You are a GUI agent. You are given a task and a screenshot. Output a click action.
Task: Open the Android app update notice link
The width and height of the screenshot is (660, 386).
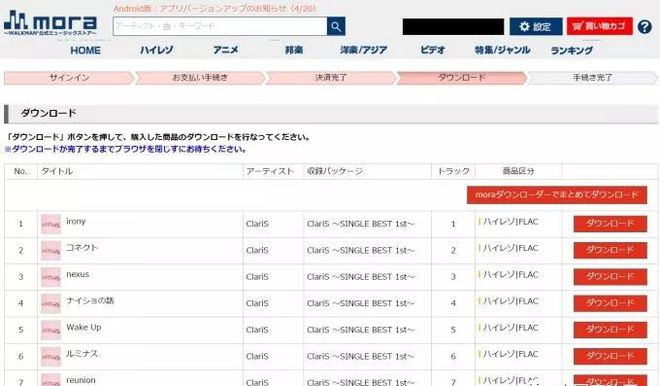[215, 8]
